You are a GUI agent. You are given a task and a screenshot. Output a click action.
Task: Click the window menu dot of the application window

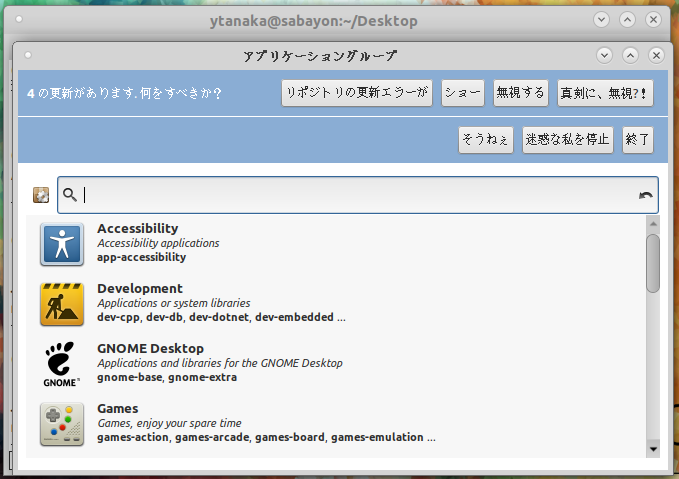tap(28, 55)
